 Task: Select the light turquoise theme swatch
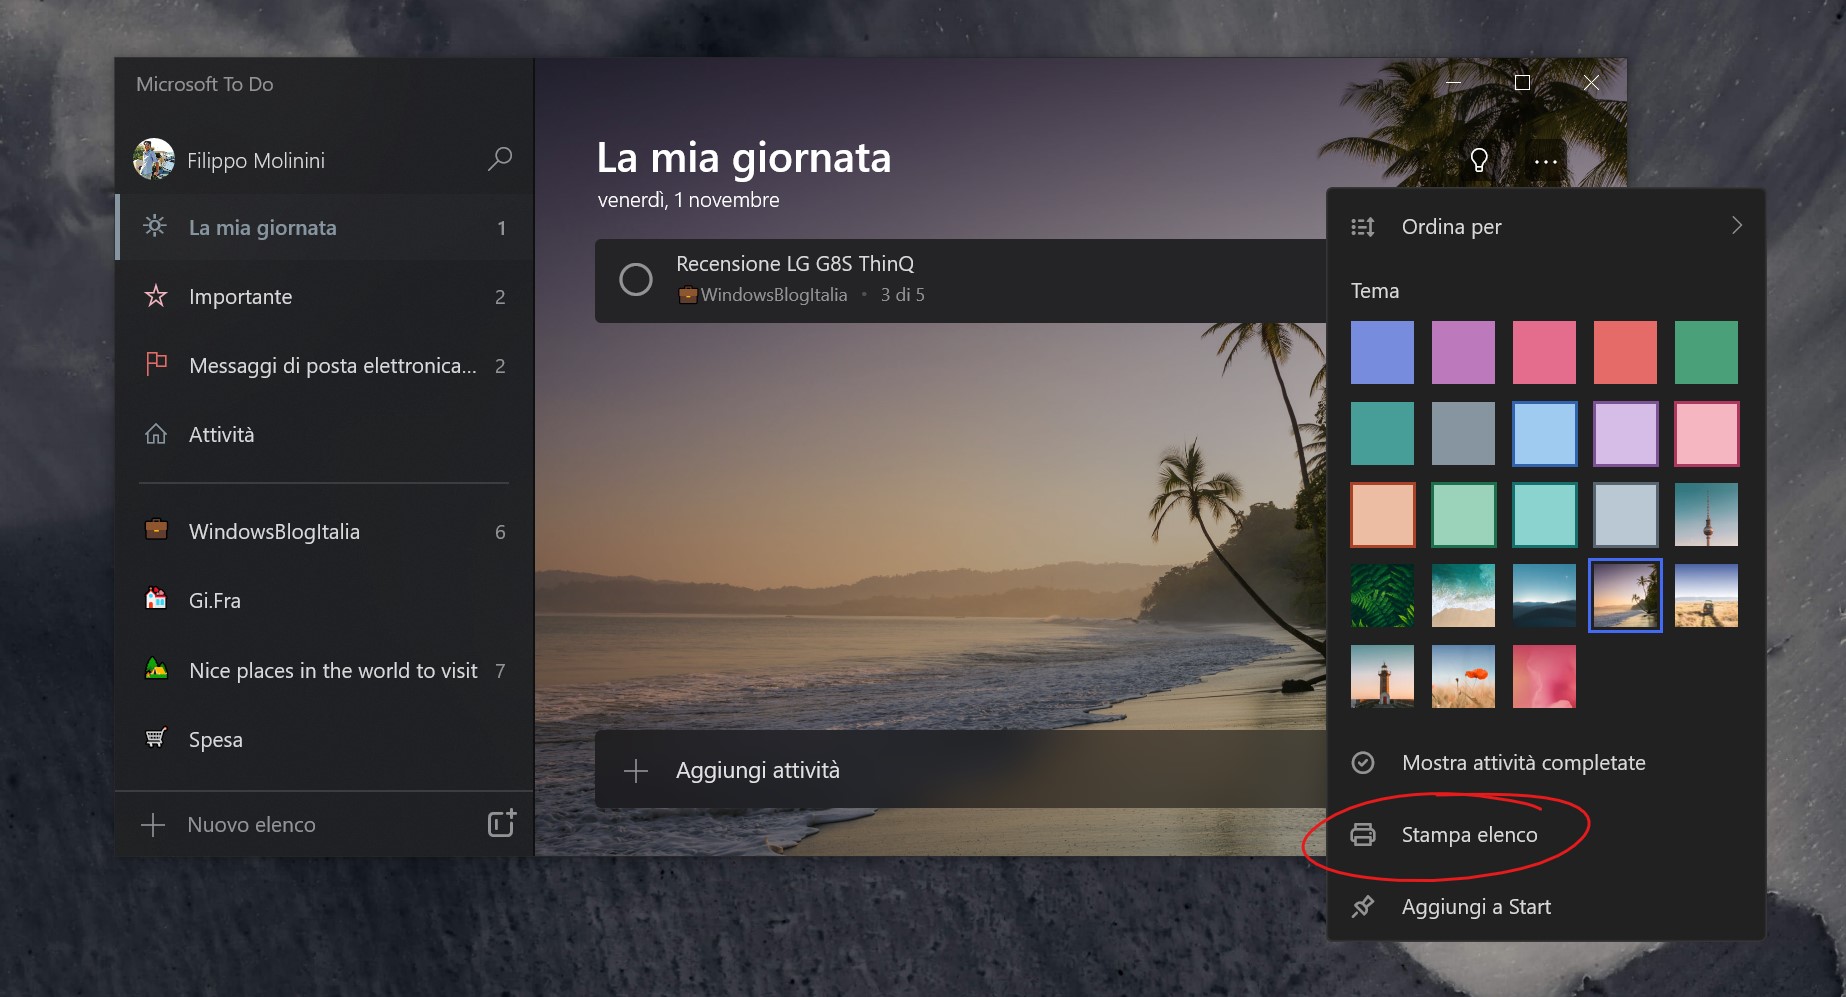[x=1544, y=514]
